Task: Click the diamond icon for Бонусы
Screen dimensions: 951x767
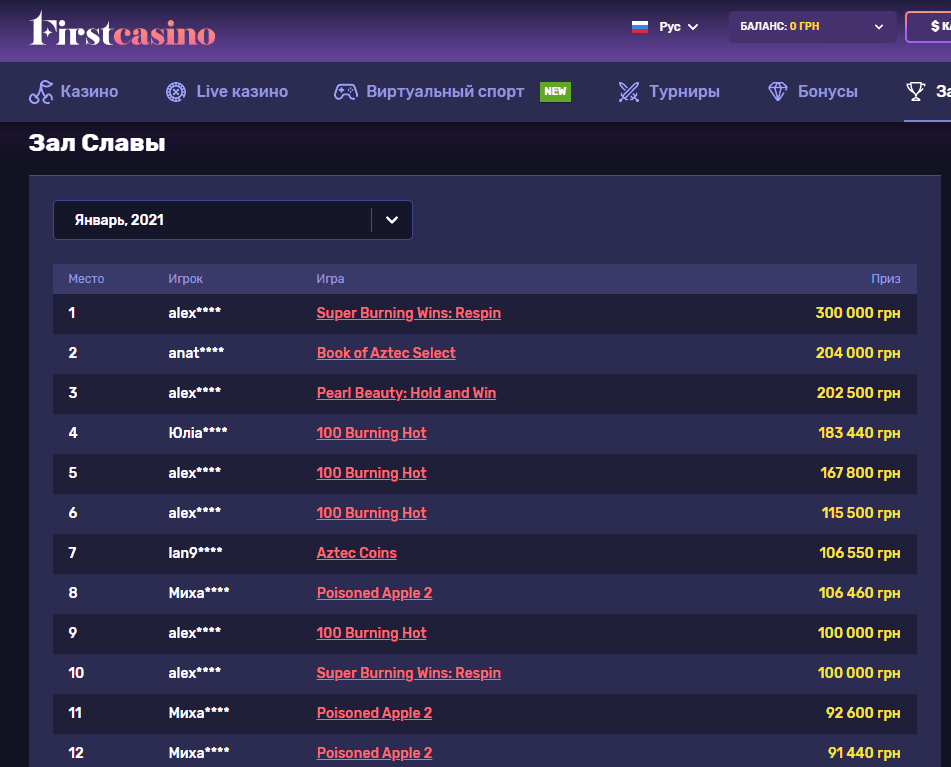Action: point(778,92)
